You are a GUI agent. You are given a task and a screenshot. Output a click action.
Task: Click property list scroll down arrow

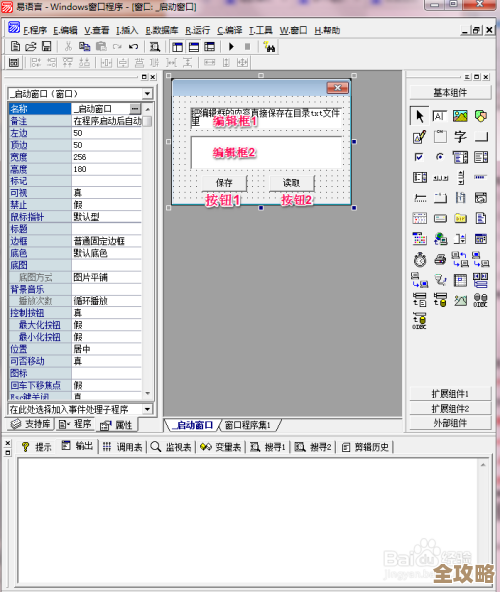[x=148, y=393]
